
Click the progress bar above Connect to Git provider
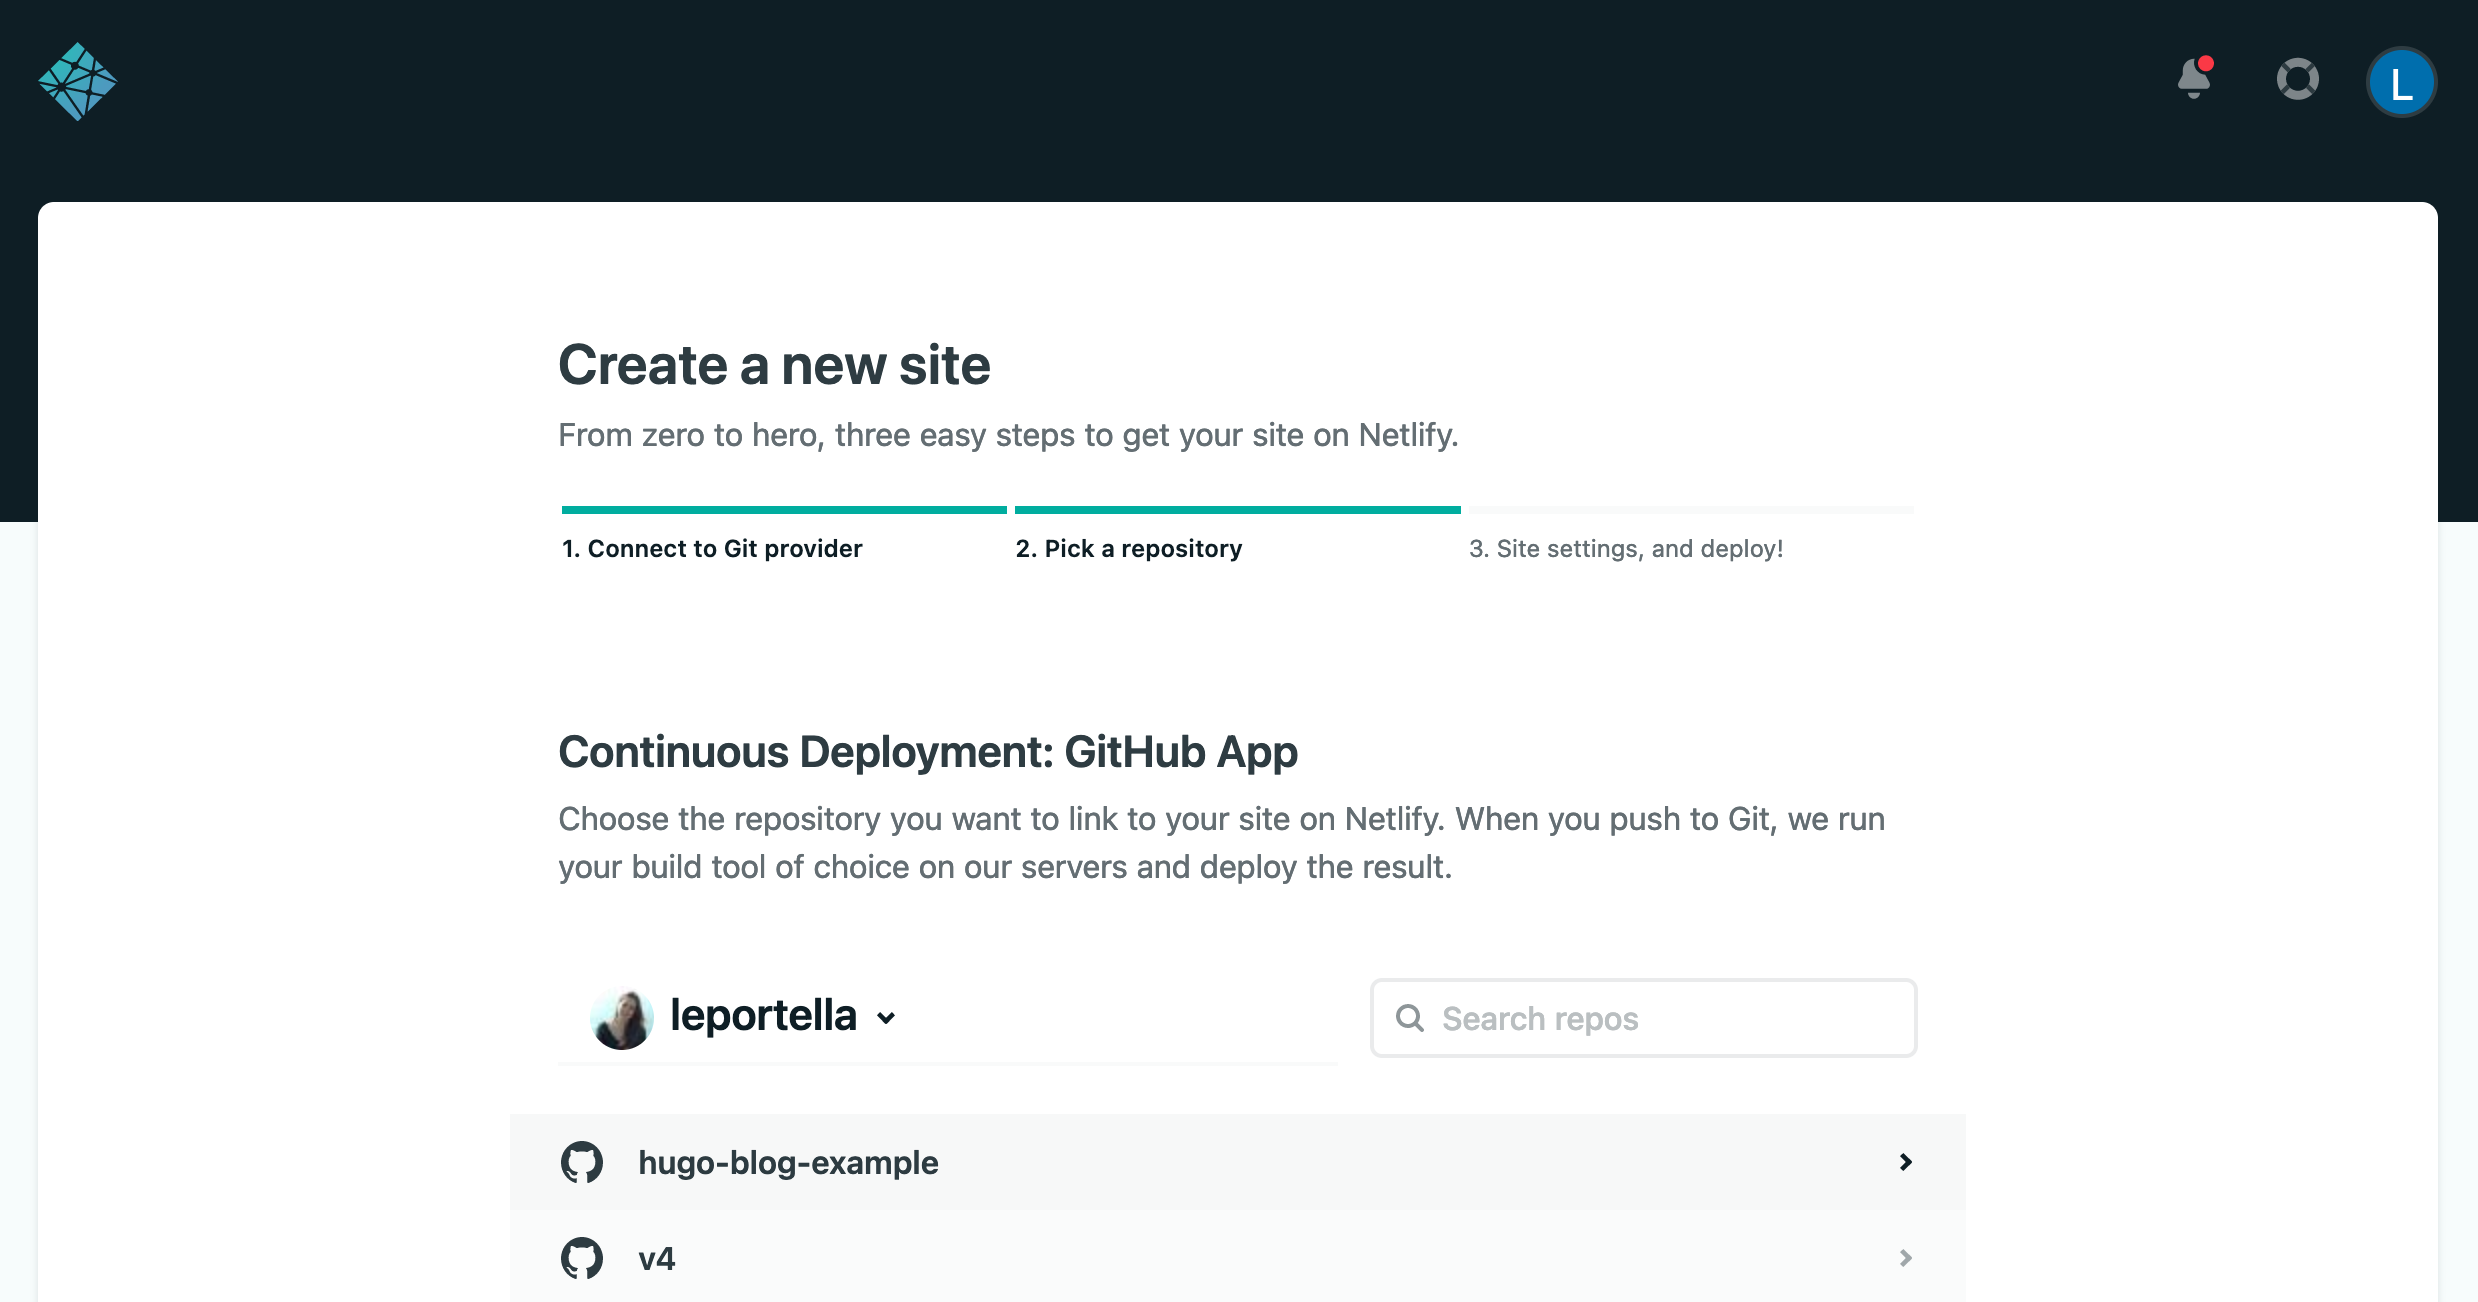click(784, 510)
